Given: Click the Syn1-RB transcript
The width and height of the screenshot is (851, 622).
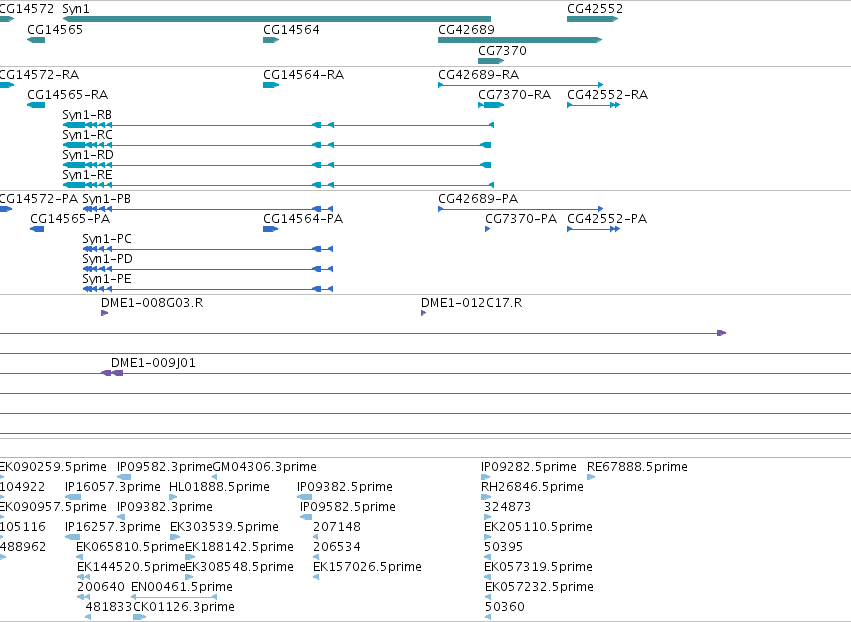Looking at the screenshot, I should pyautogui.click(x=278, y=125).
